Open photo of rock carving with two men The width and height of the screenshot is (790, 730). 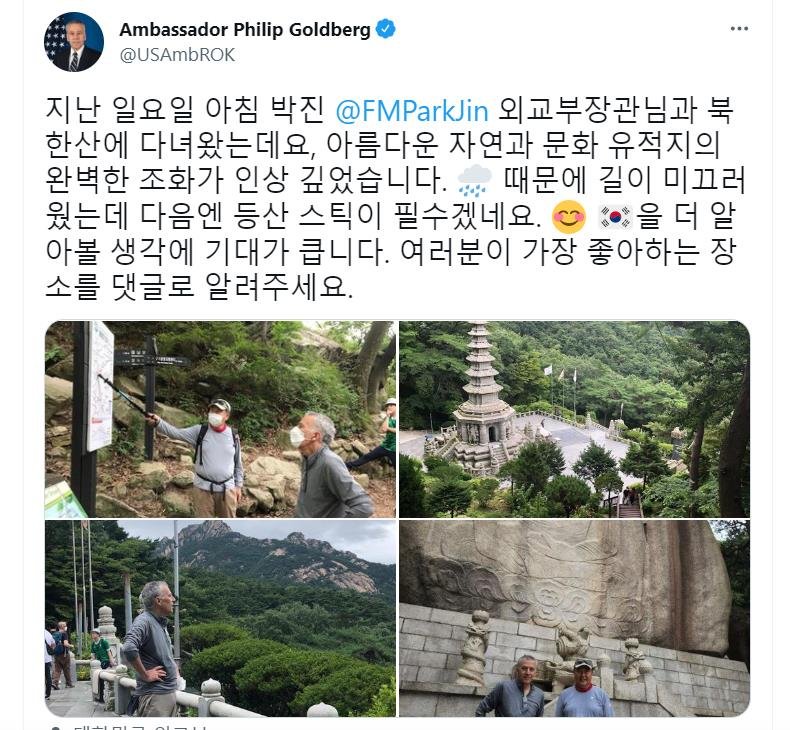[x=574, y=618]
